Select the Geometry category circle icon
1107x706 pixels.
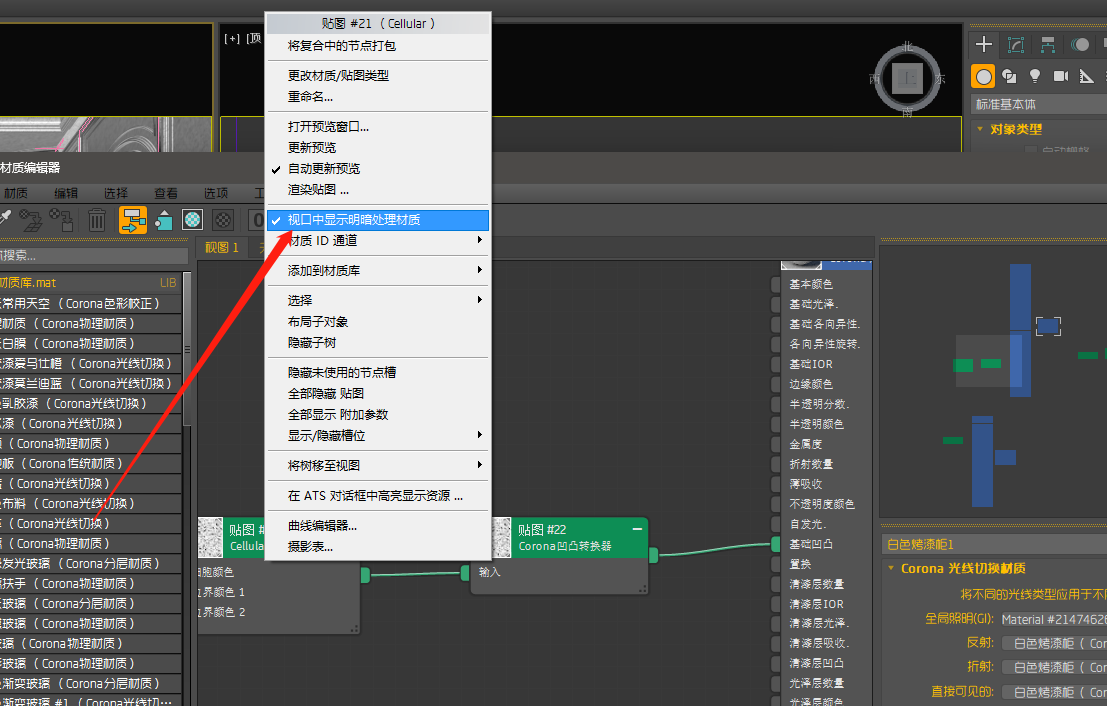[983, 76]
